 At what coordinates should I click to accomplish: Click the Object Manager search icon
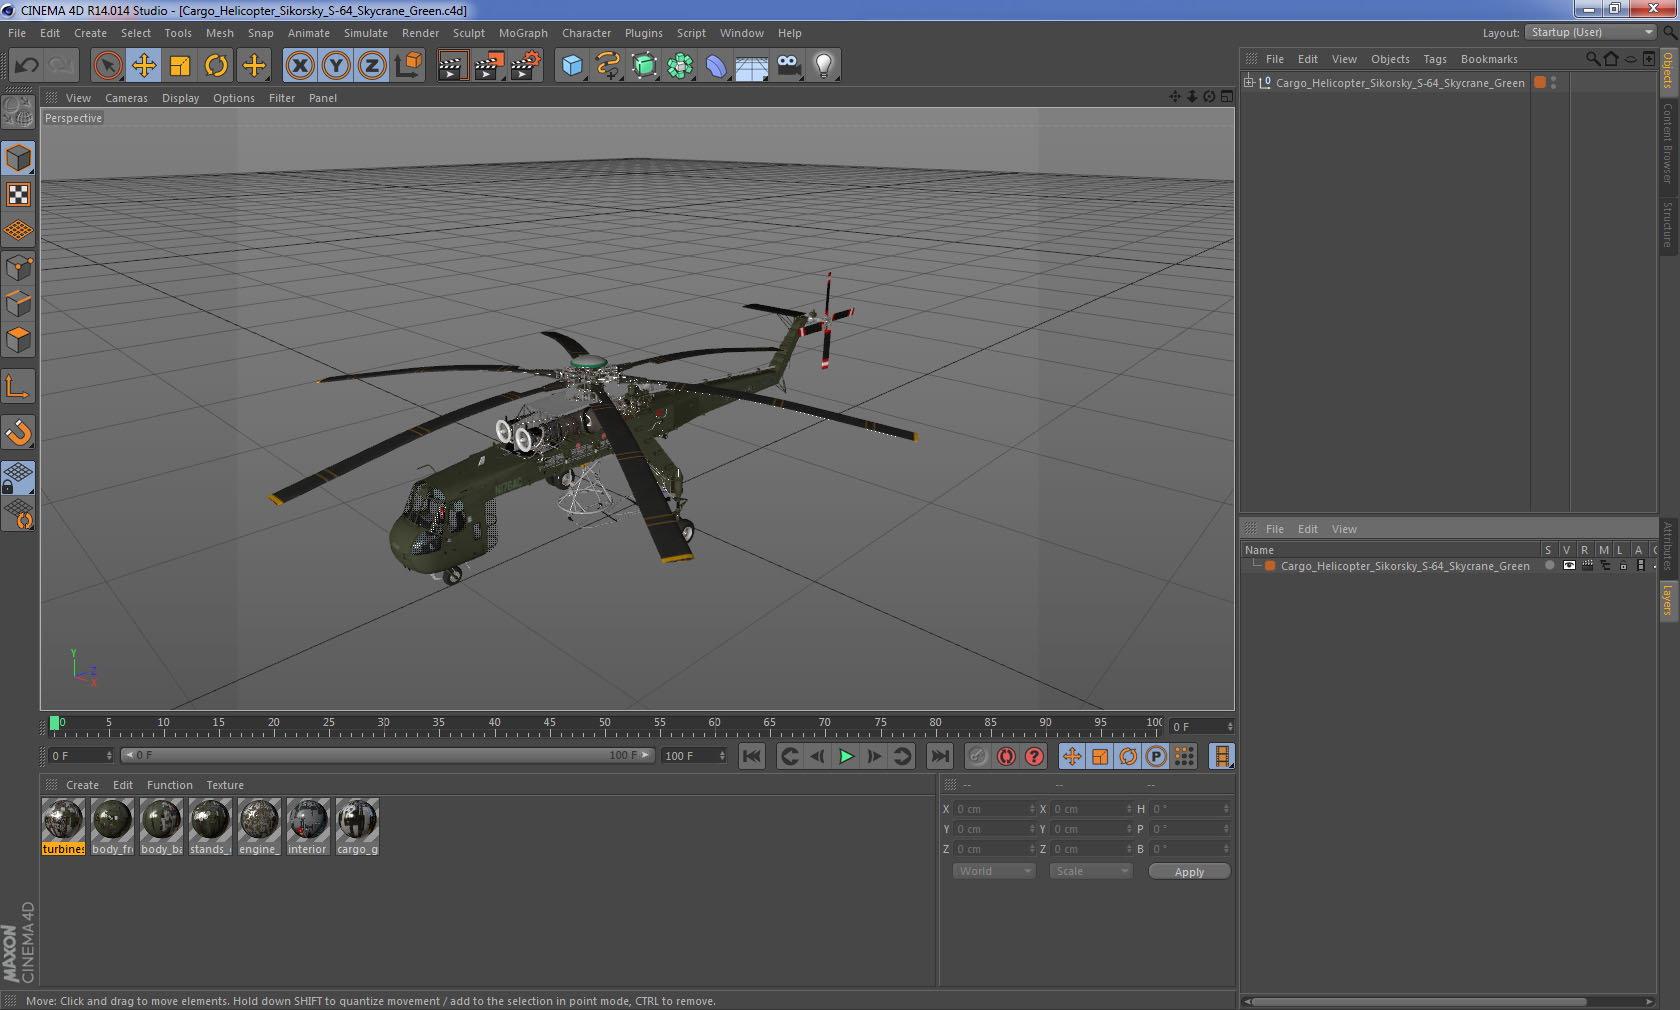1592,59
